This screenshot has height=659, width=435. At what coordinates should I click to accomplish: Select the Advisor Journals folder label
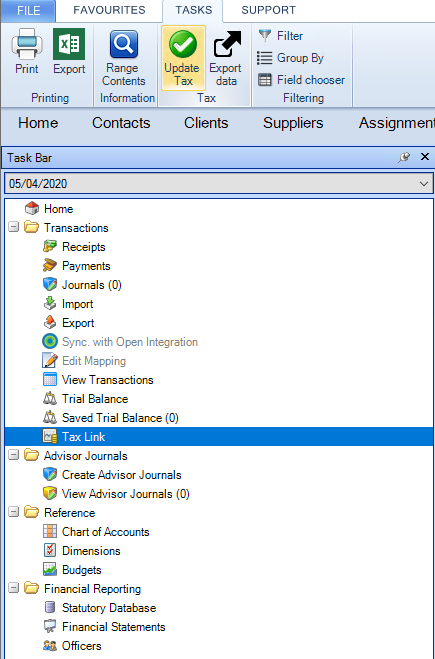pos(86,456)
